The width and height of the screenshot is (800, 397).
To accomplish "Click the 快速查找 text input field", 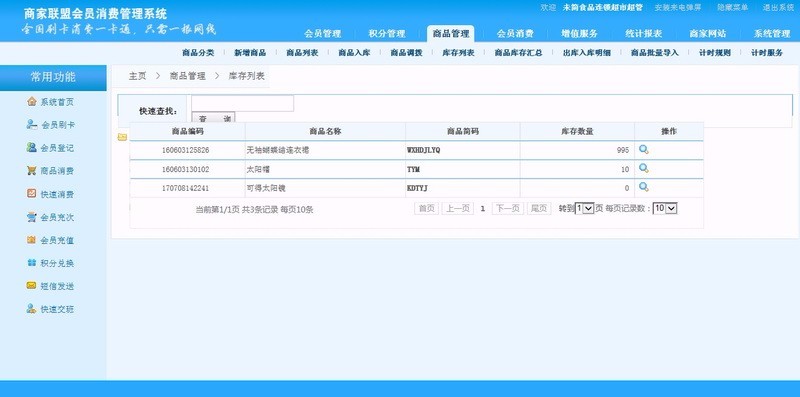I will point(242,103).
